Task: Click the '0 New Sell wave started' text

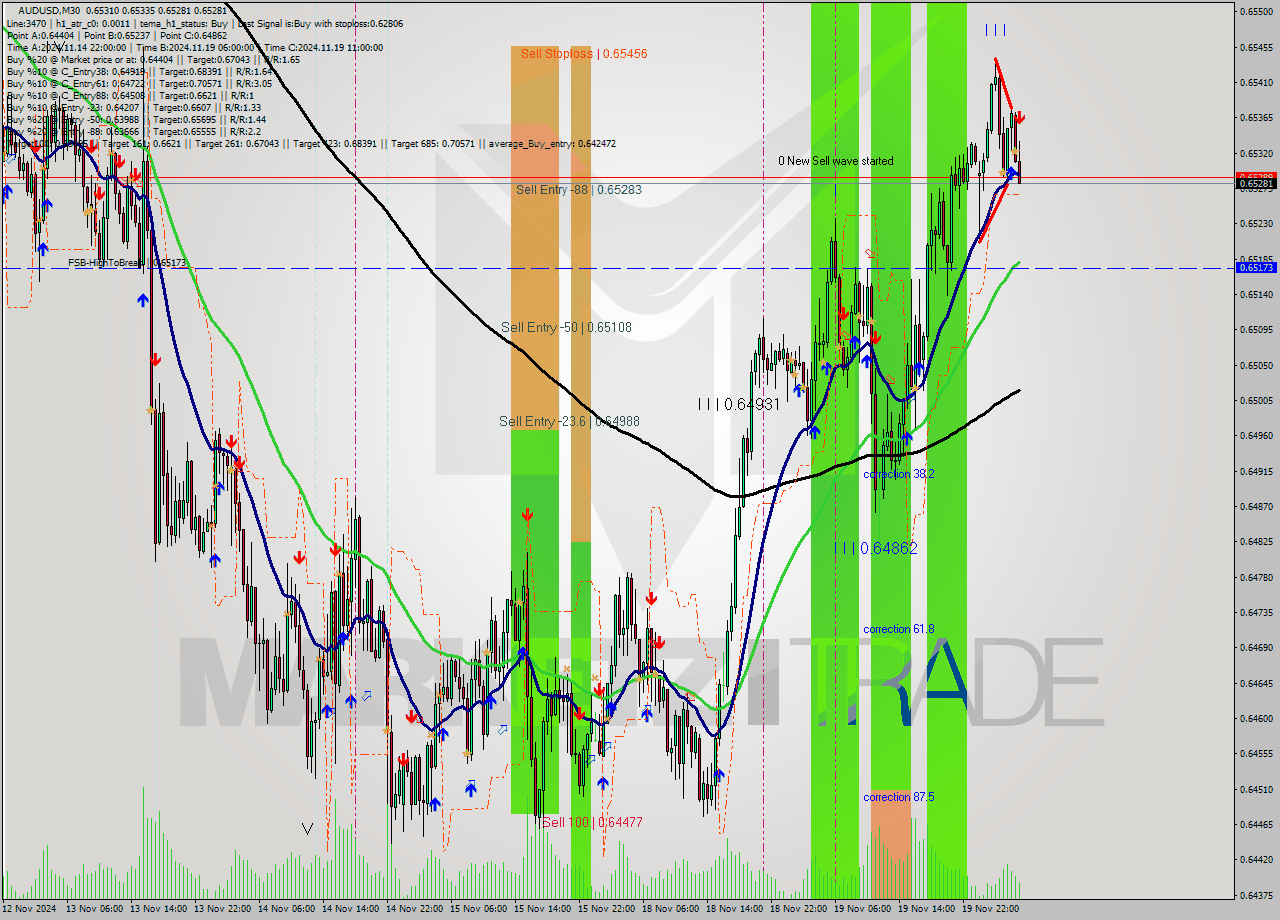Action: point(836,161)
